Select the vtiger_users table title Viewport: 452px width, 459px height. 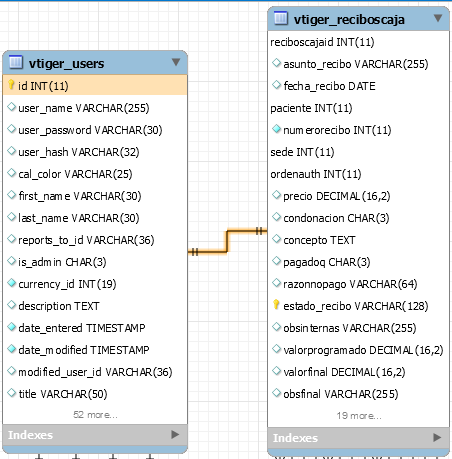click(66, 63)
